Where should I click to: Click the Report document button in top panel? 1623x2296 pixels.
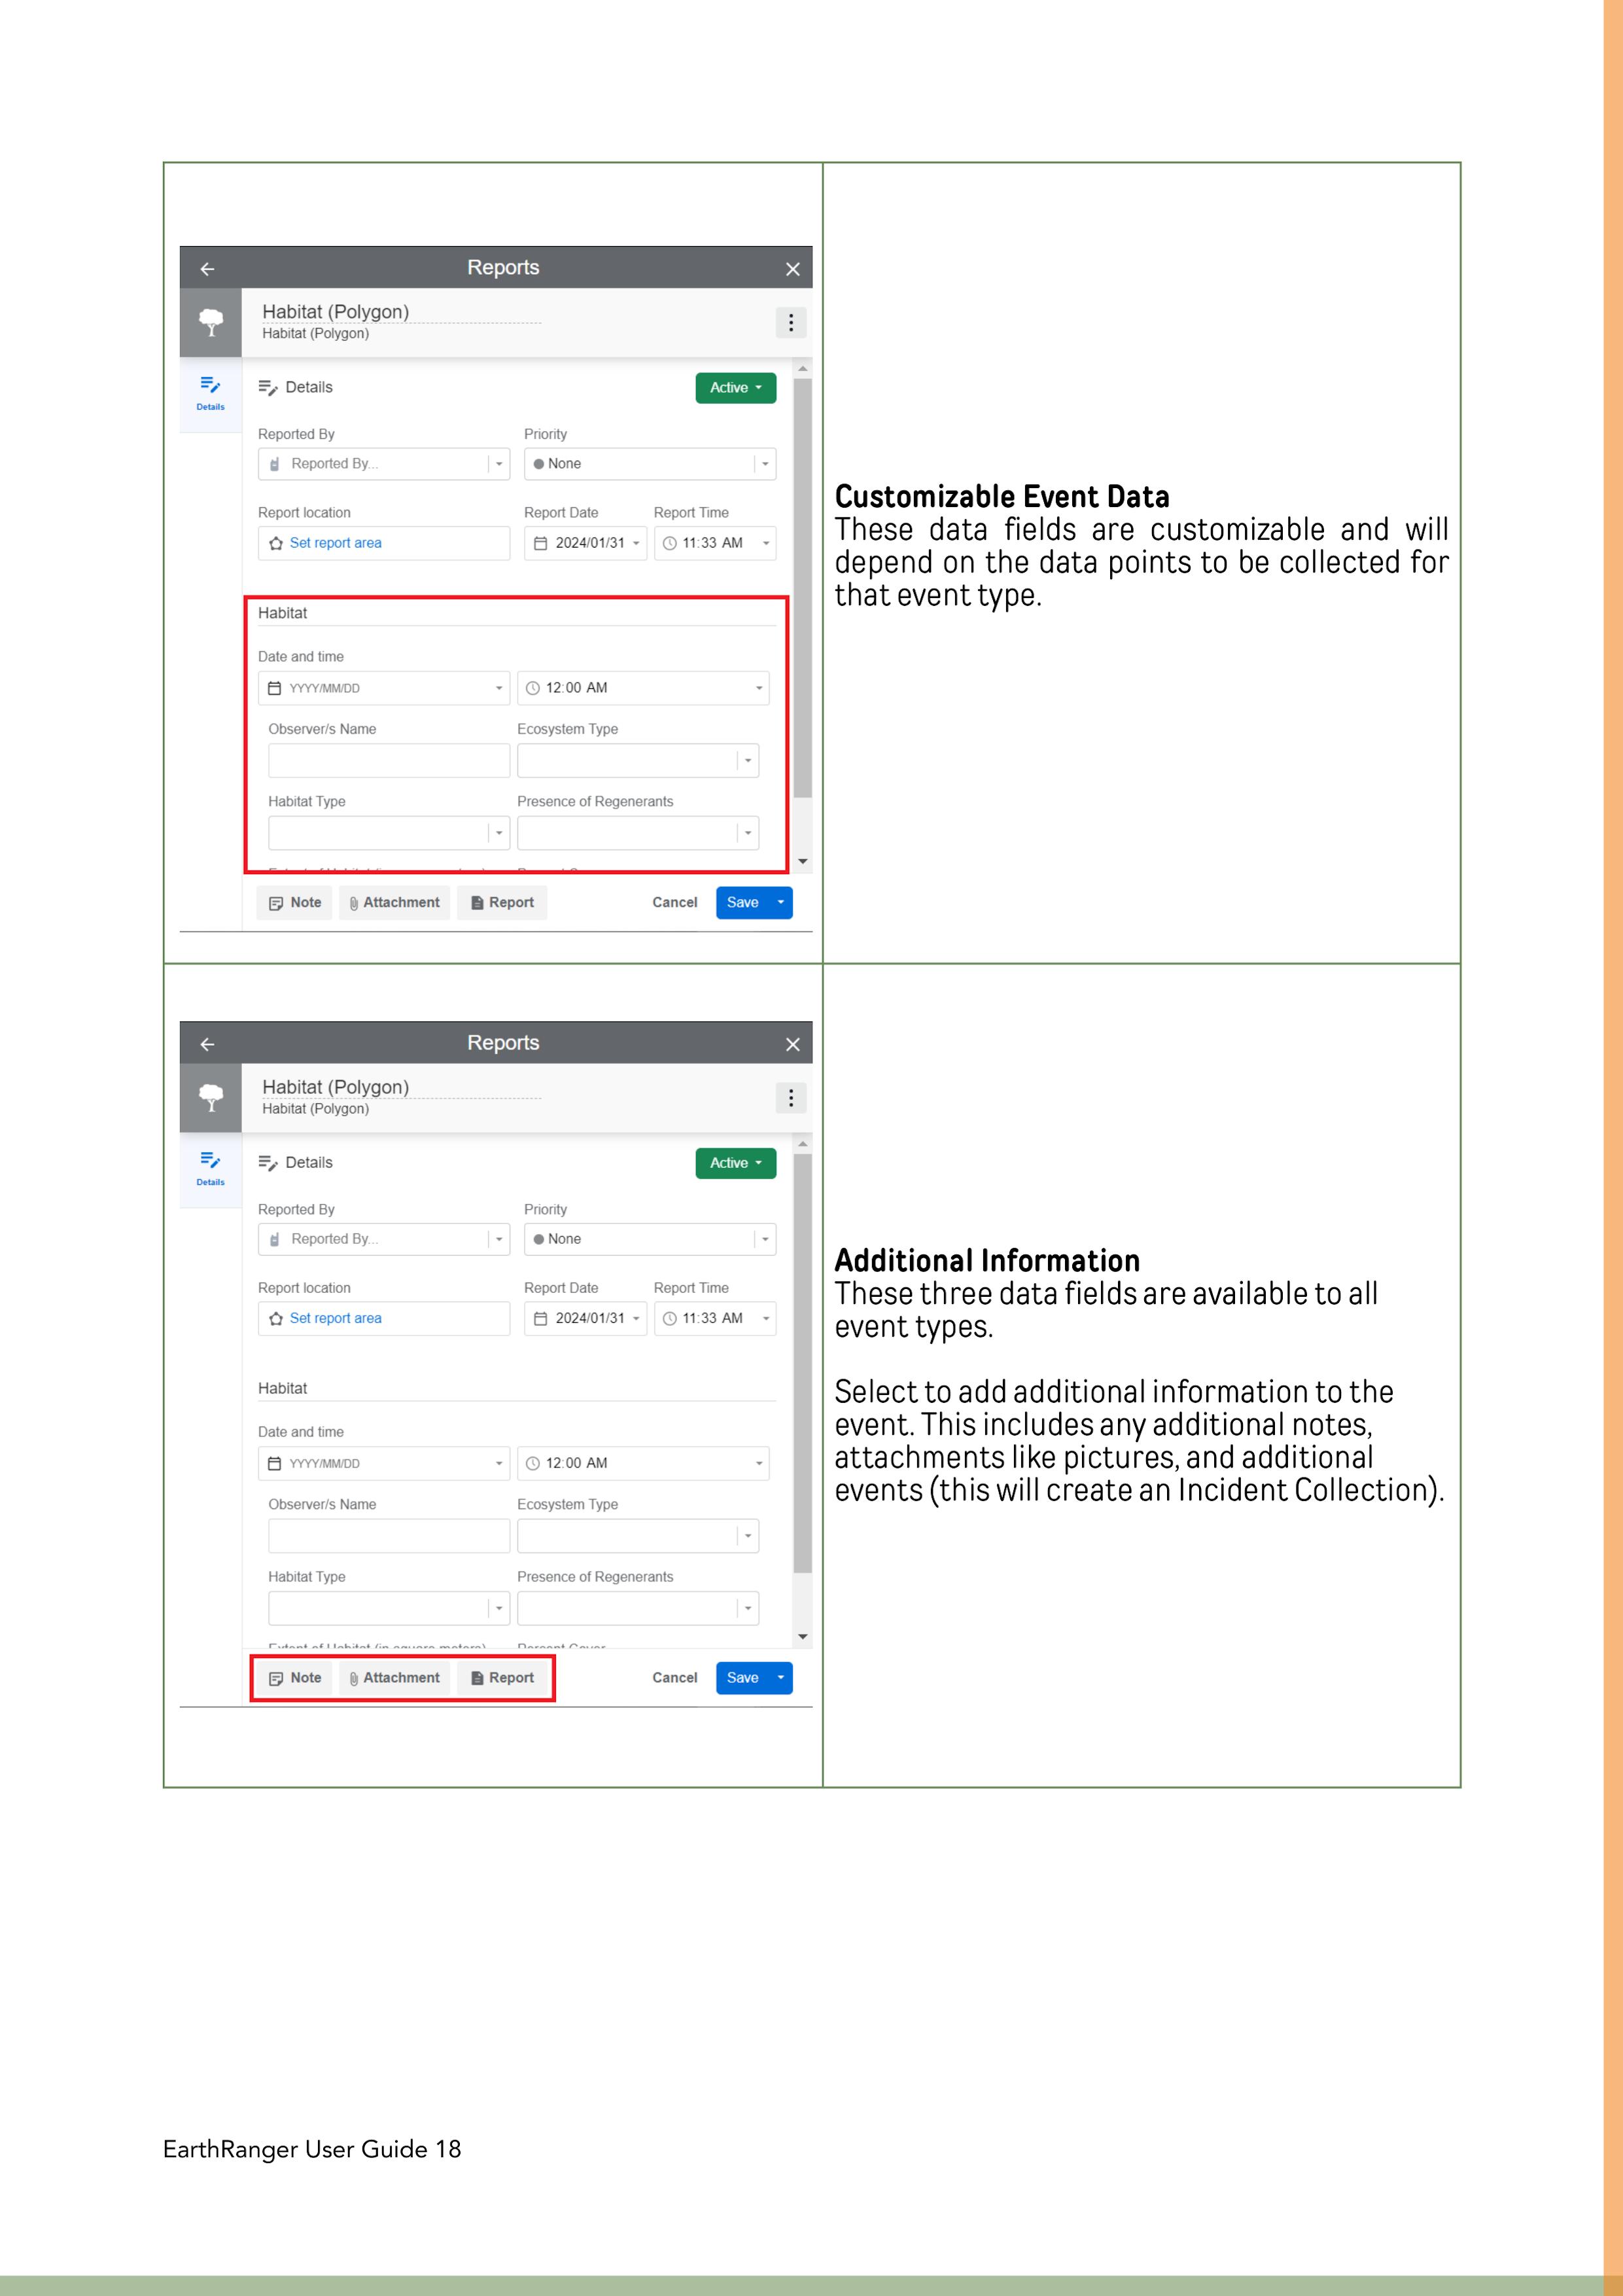(x=502, y=902)
